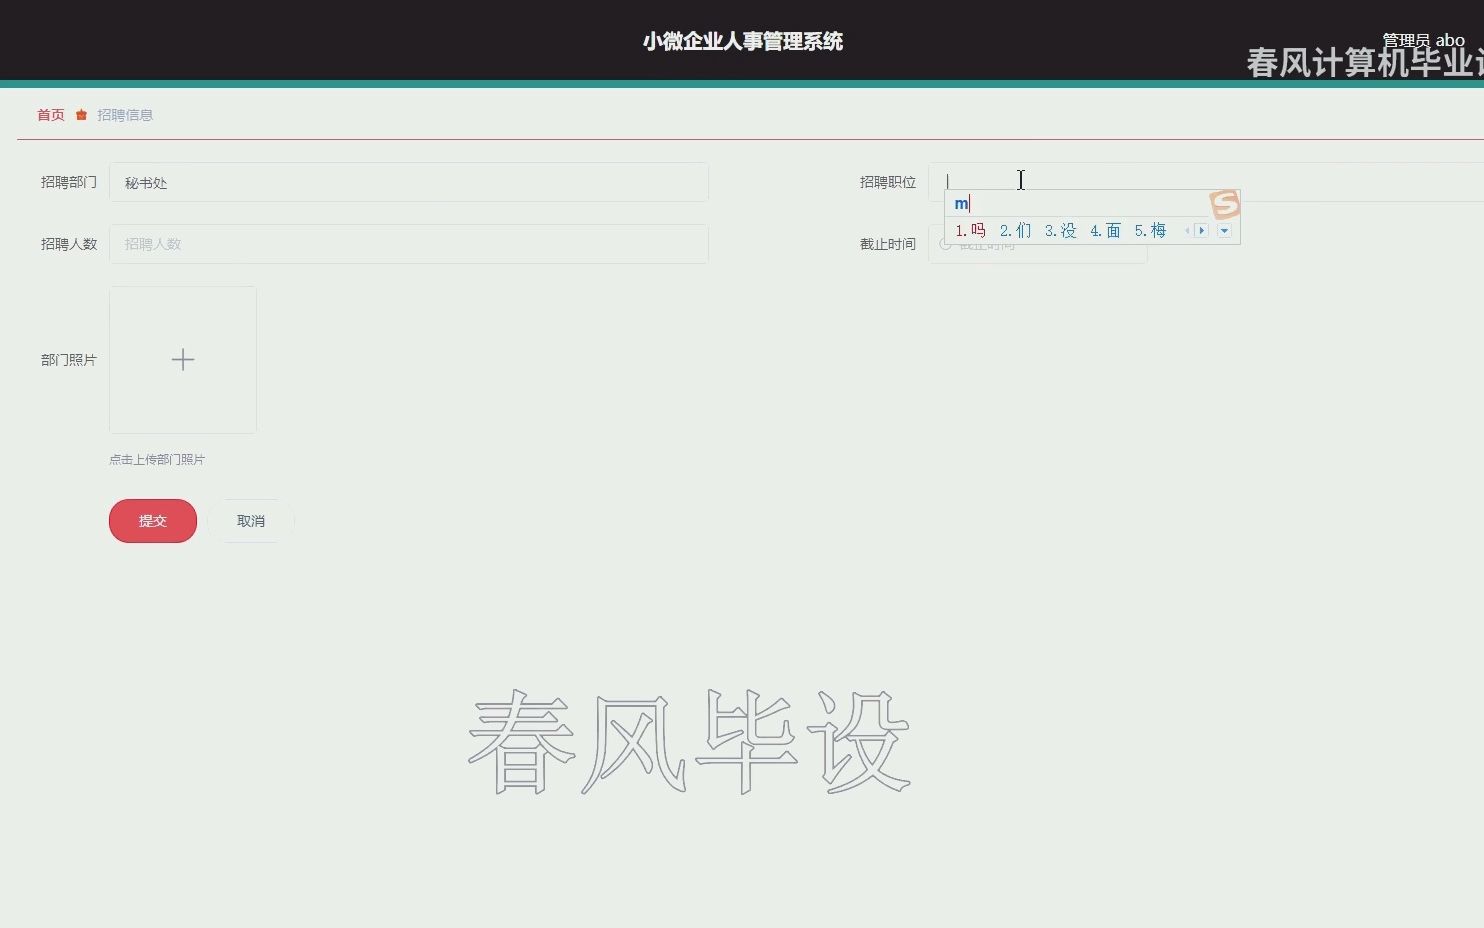Image resolution: width=1484 pixels, height=928 pixels.
Task: Click the 点击上传部门照片 hint text
Action: tap(157, 460)
